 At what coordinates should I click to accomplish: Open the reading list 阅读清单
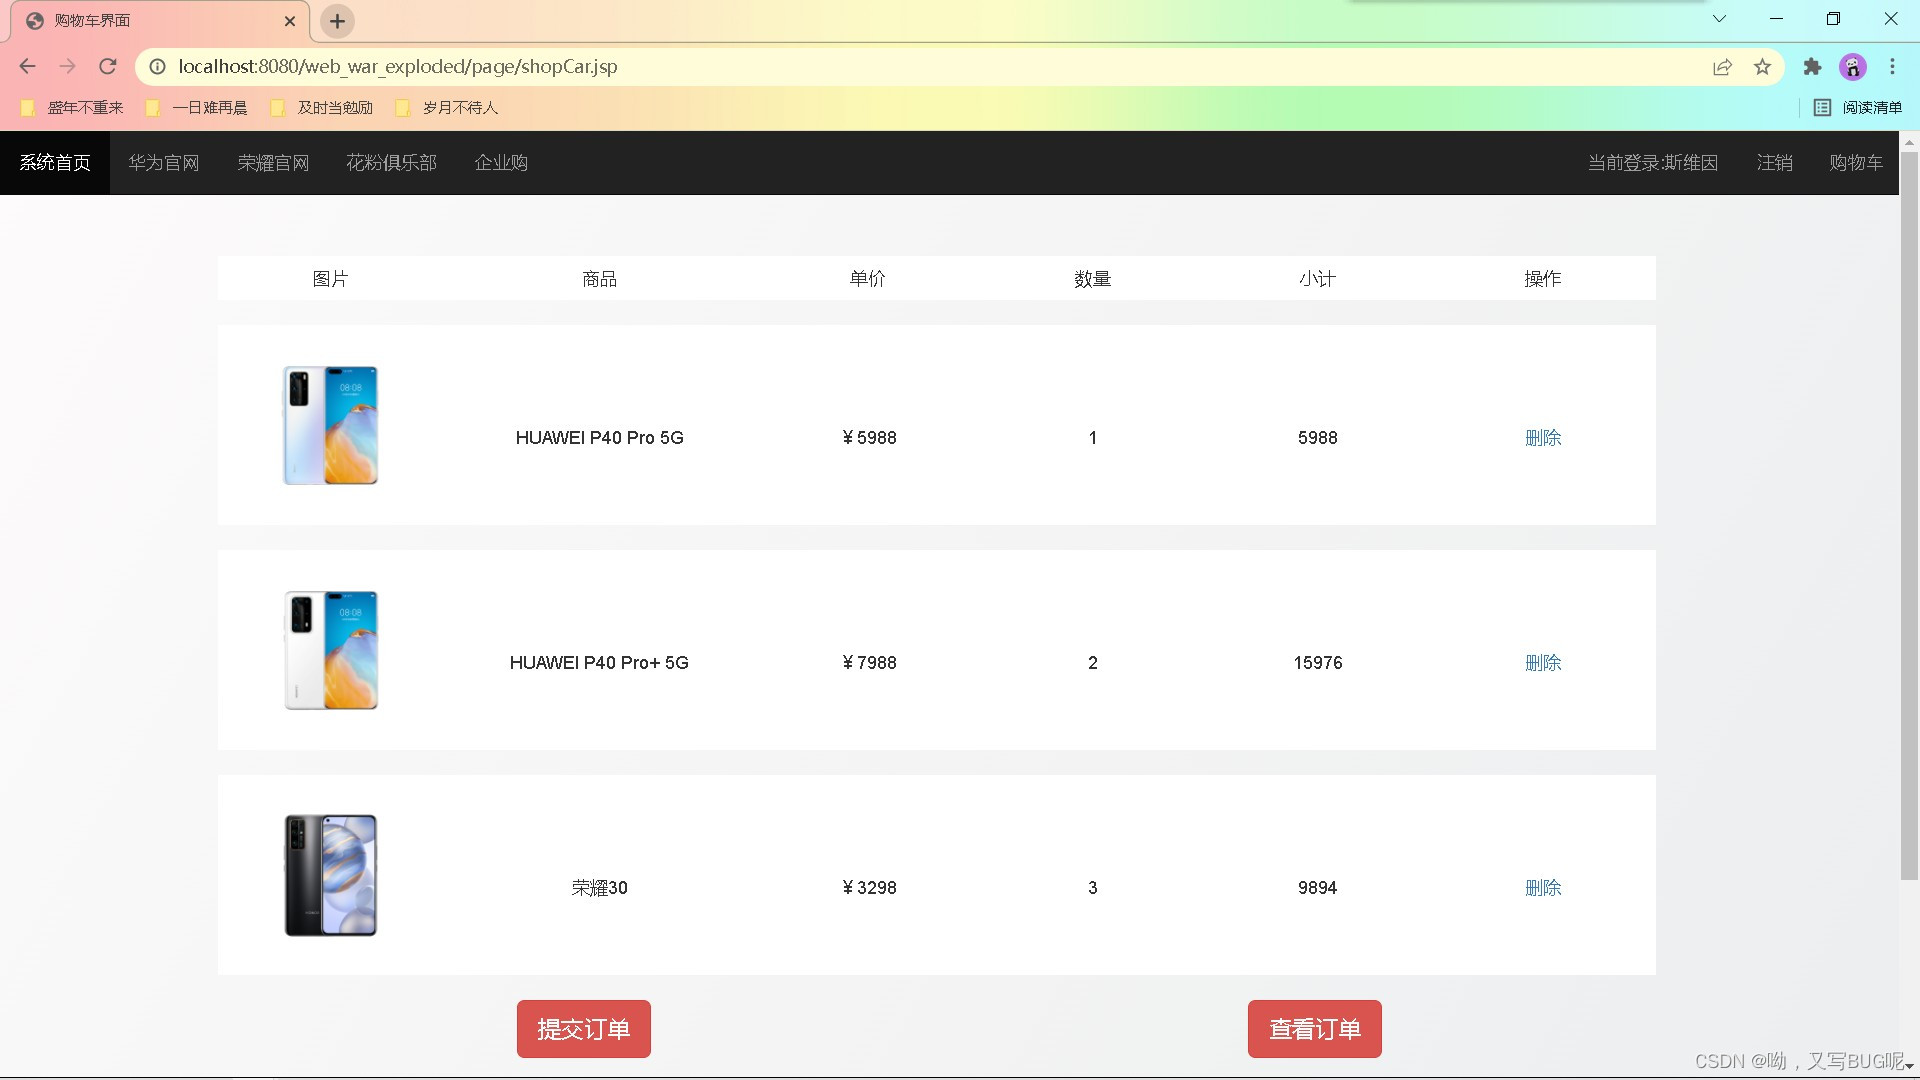[1858, 108]
